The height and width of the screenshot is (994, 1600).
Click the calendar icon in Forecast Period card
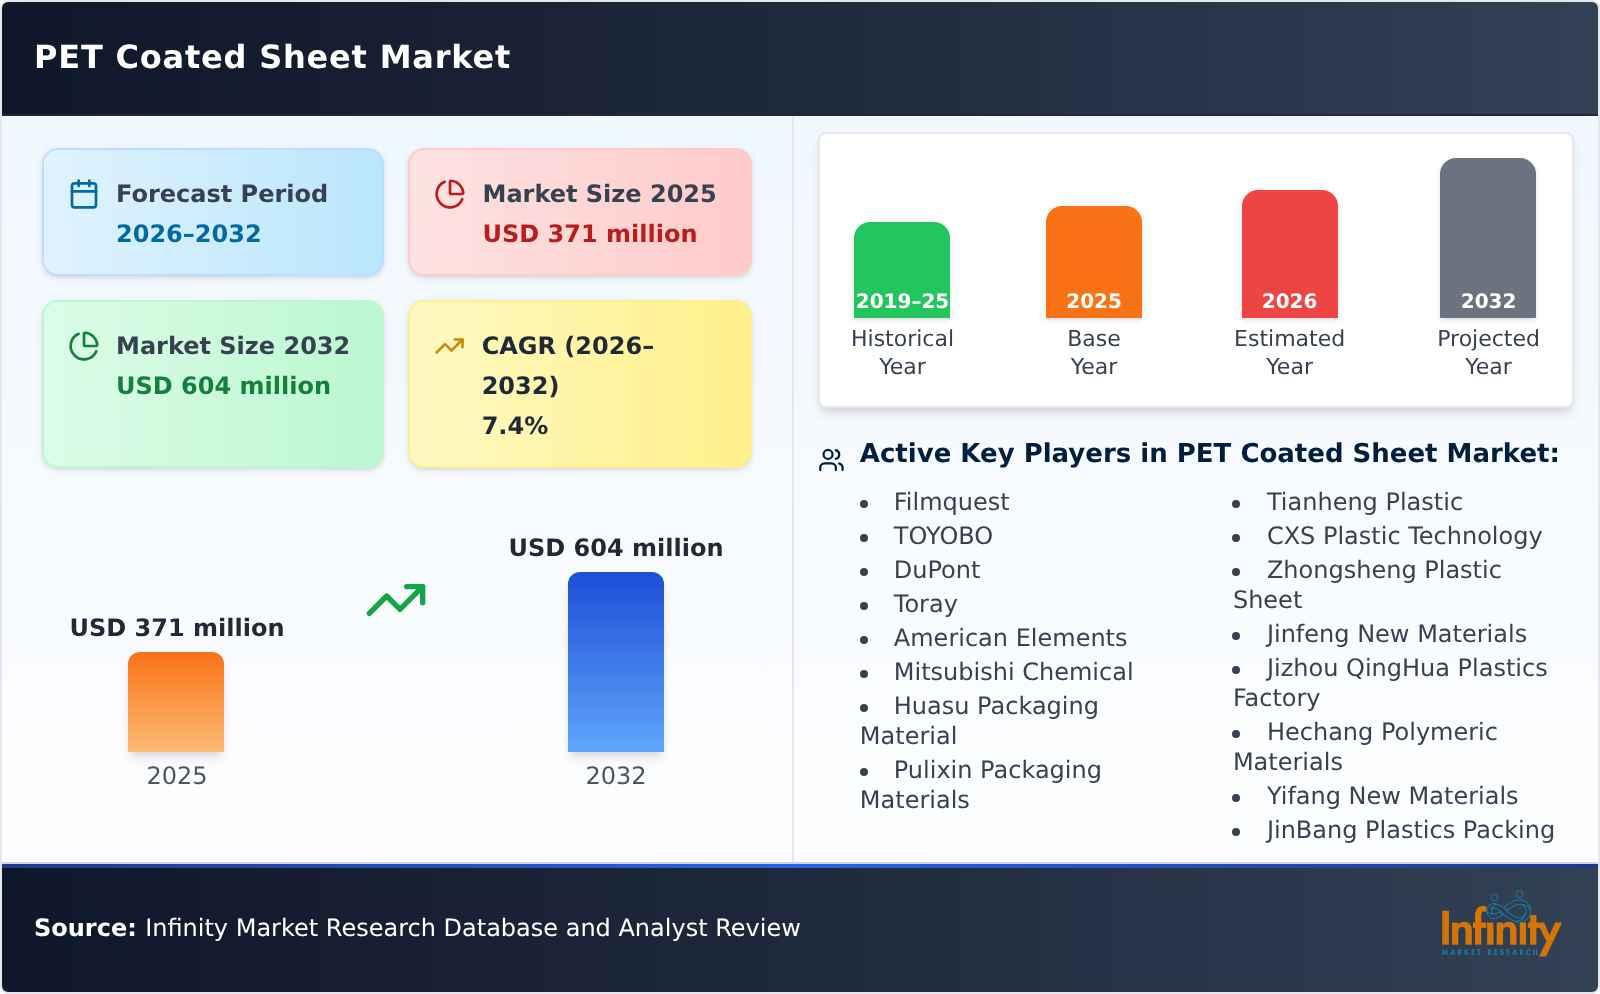(x=84, y=193)
